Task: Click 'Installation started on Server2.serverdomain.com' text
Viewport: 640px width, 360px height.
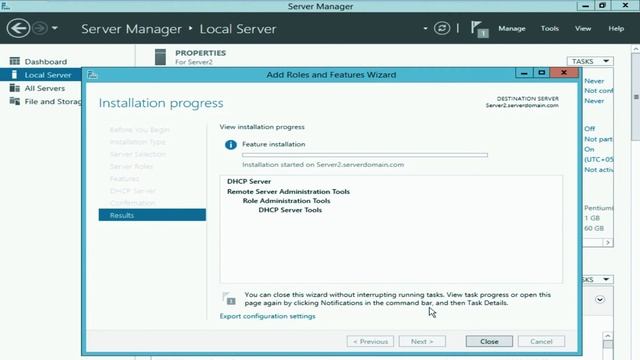Action: click(323, 164)
